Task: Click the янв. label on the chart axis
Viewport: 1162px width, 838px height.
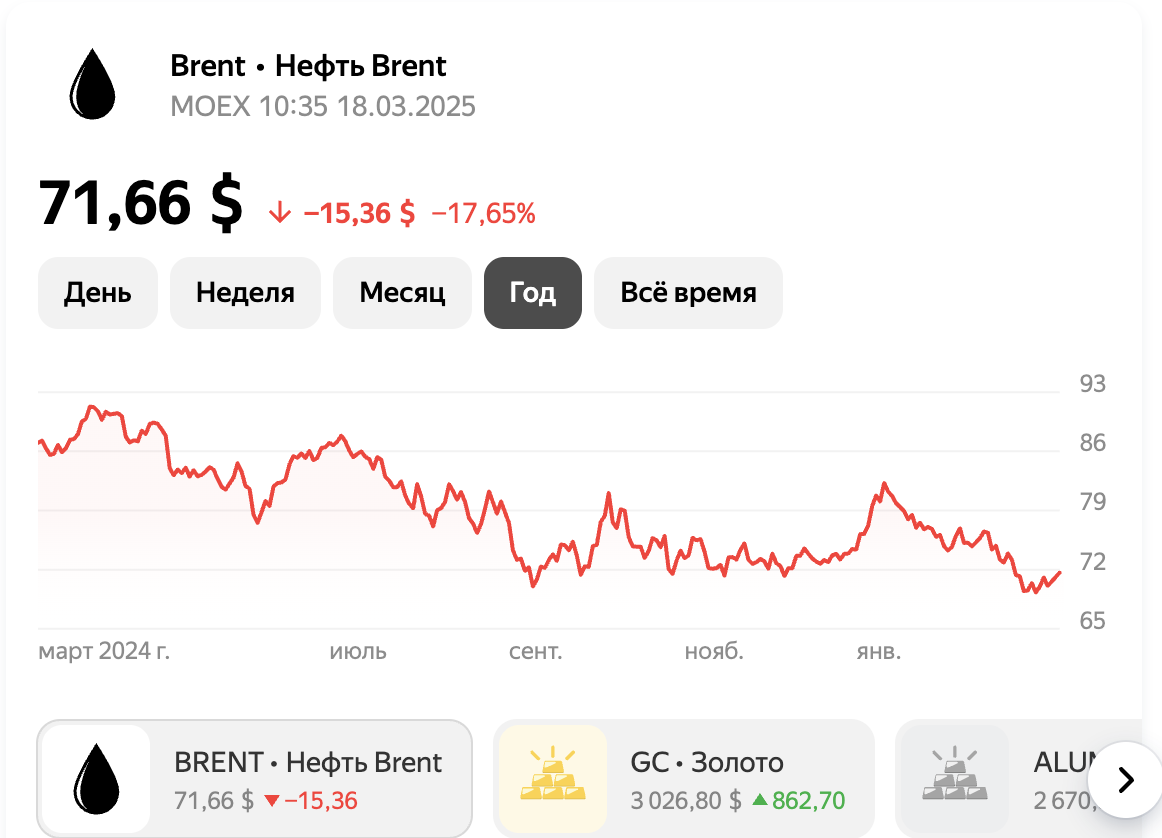Action: [x=880, y=651]
